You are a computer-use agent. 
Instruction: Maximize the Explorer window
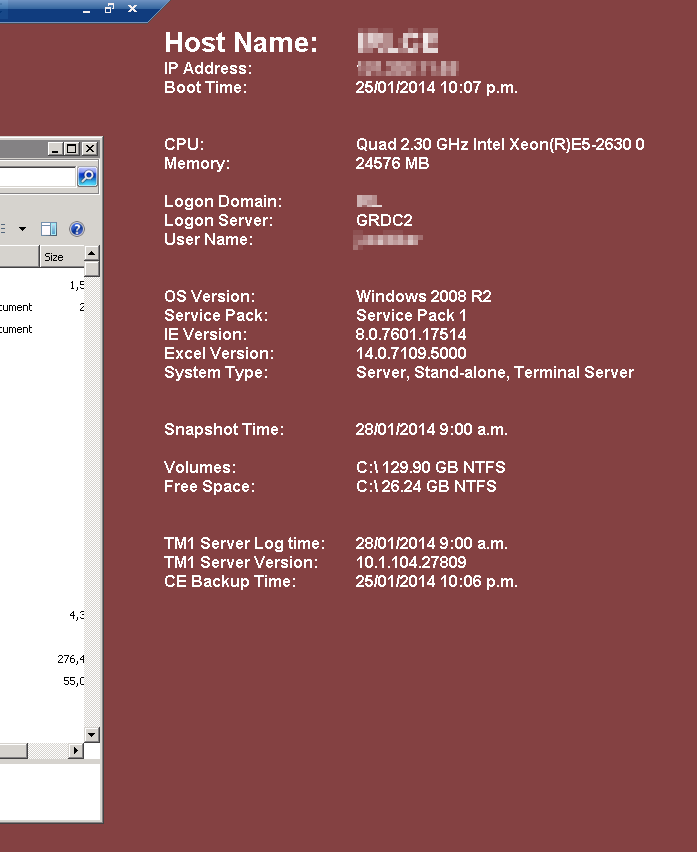click(x=71, y=149)
